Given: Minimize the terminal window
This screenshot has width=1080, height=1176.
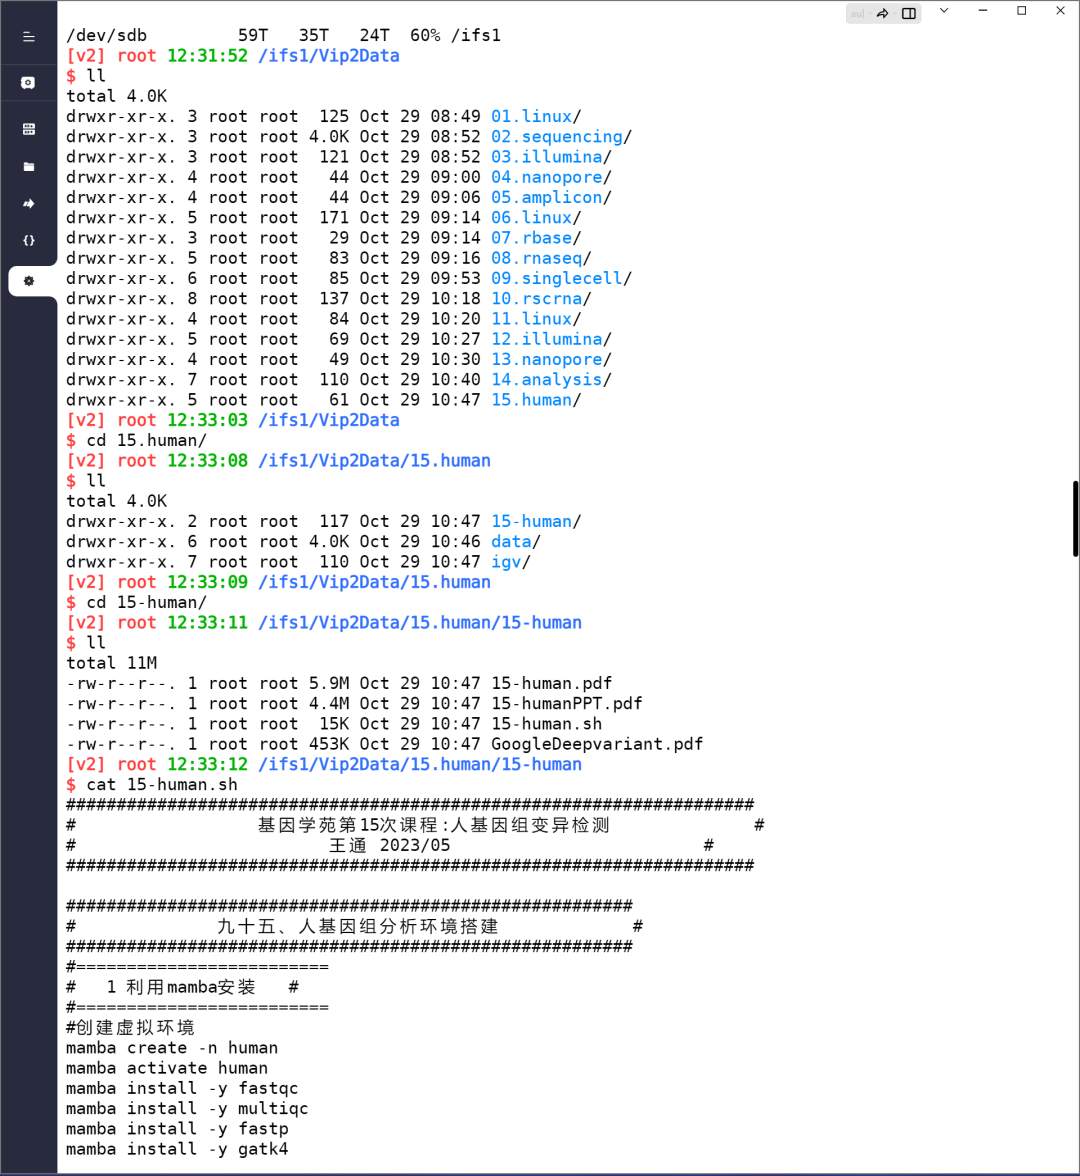Looking at the screenshot, I should [983, 10].
